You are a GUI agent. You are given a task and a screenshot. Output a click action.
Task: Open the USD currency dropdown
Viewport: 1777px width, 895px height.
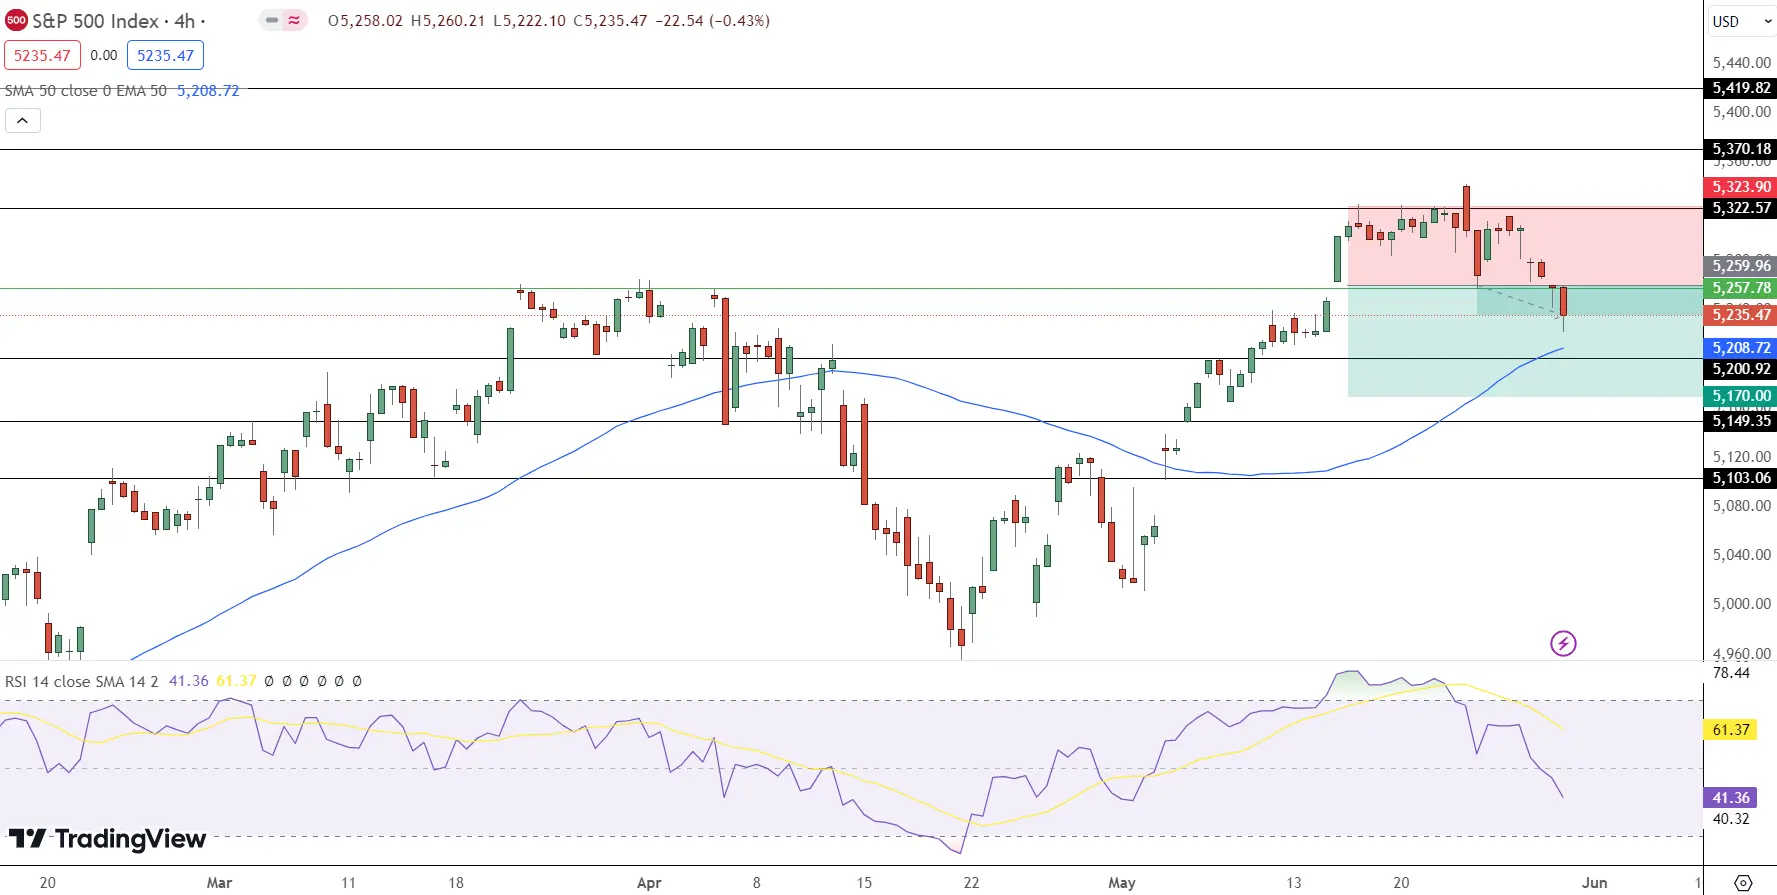(1741, 21)
